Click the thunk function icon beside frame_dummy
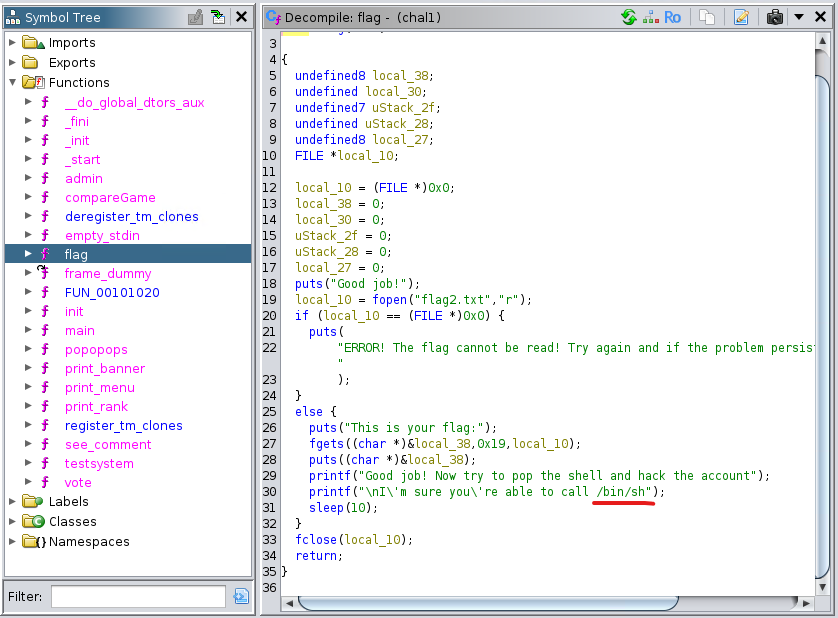Screen dimensions: 838x618 (43, 273)
